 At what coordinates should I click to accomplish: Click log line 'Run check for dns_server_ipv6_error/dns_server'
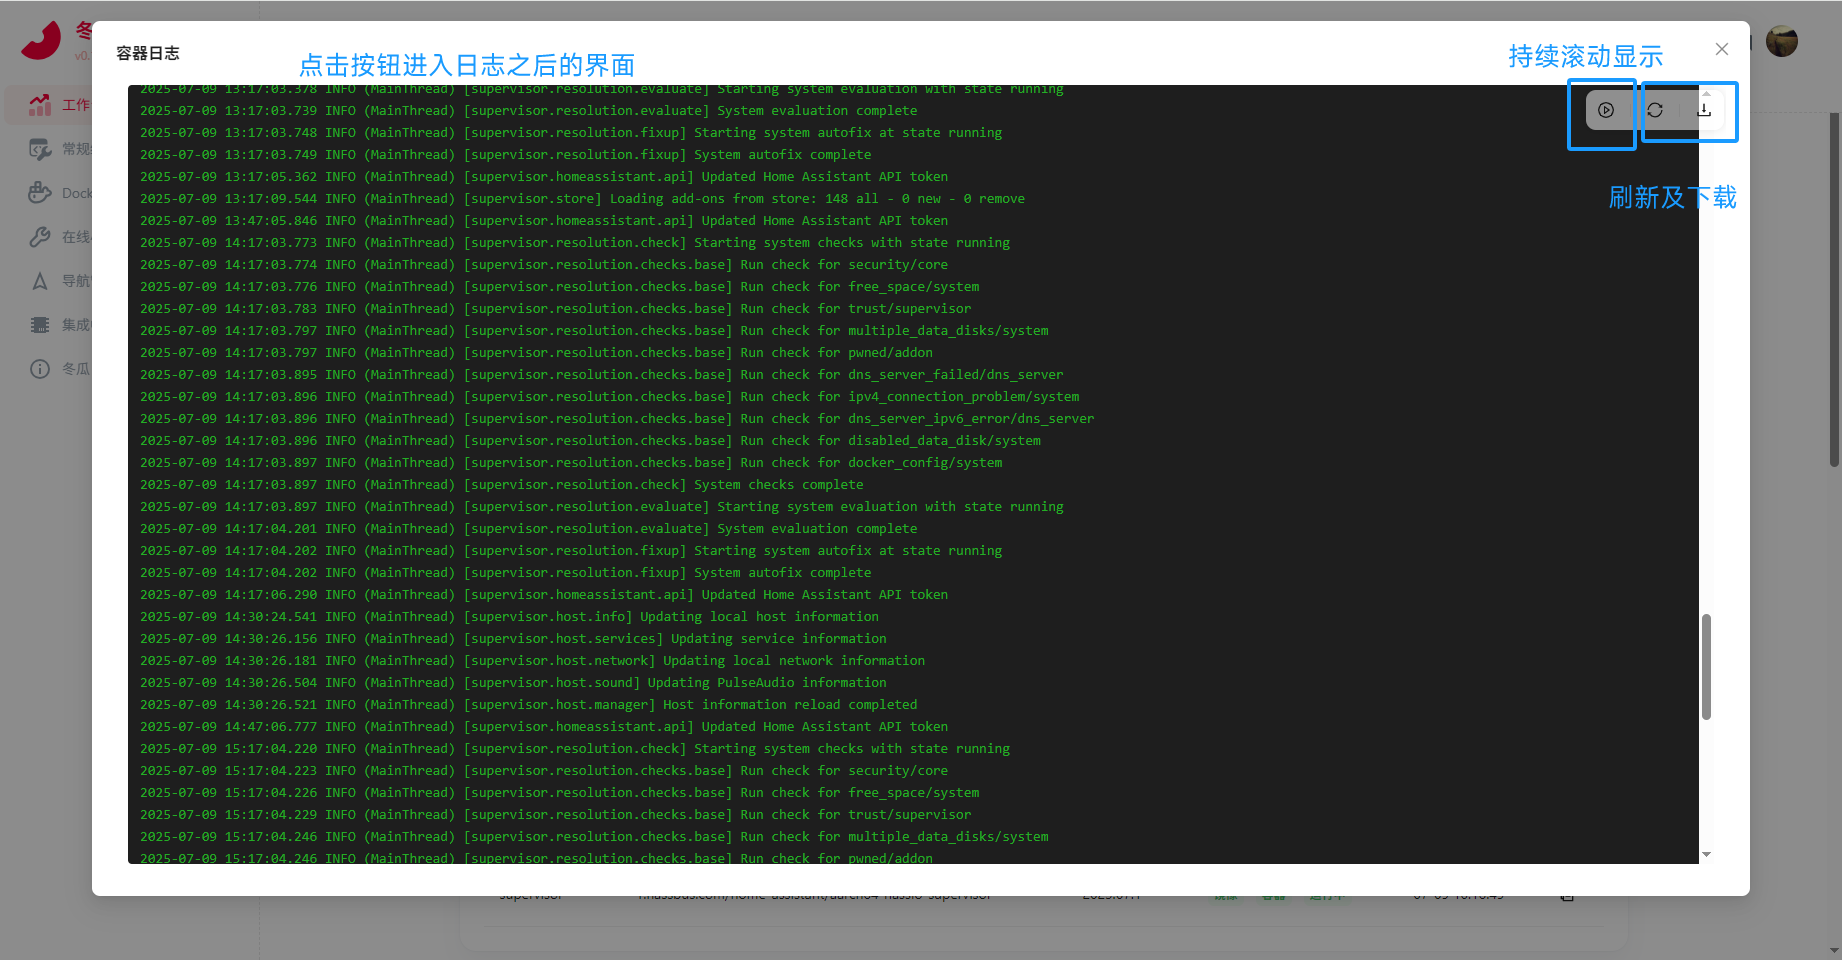pyautogui.click(x=617, y=419)
